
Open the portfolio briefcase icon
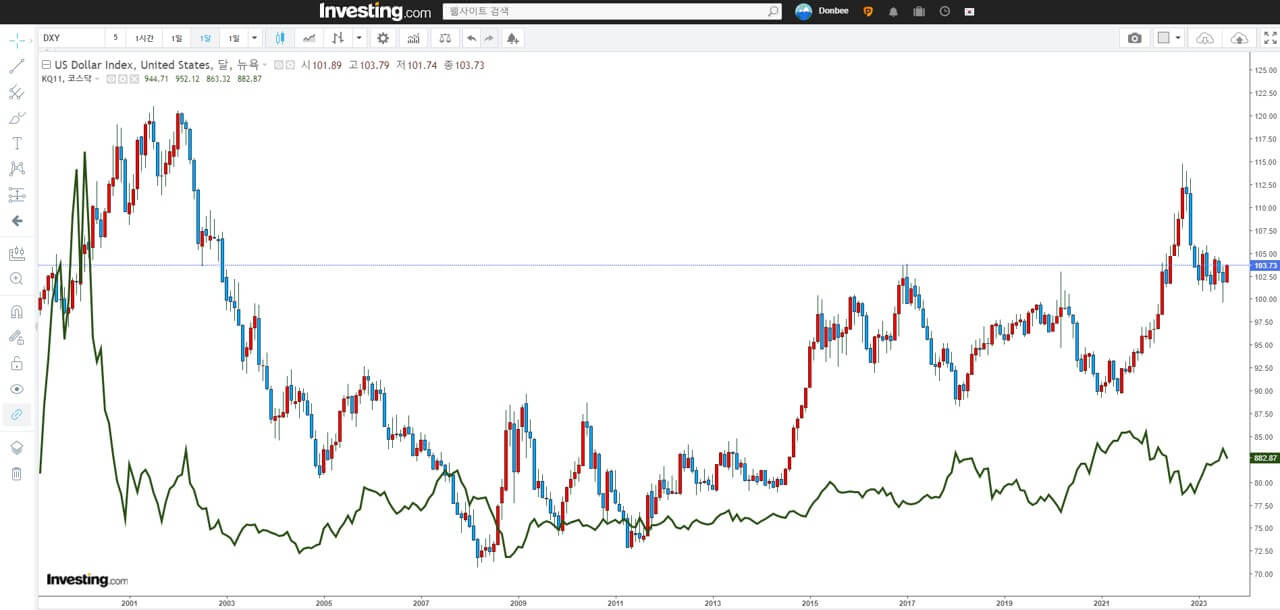point(919,11)
